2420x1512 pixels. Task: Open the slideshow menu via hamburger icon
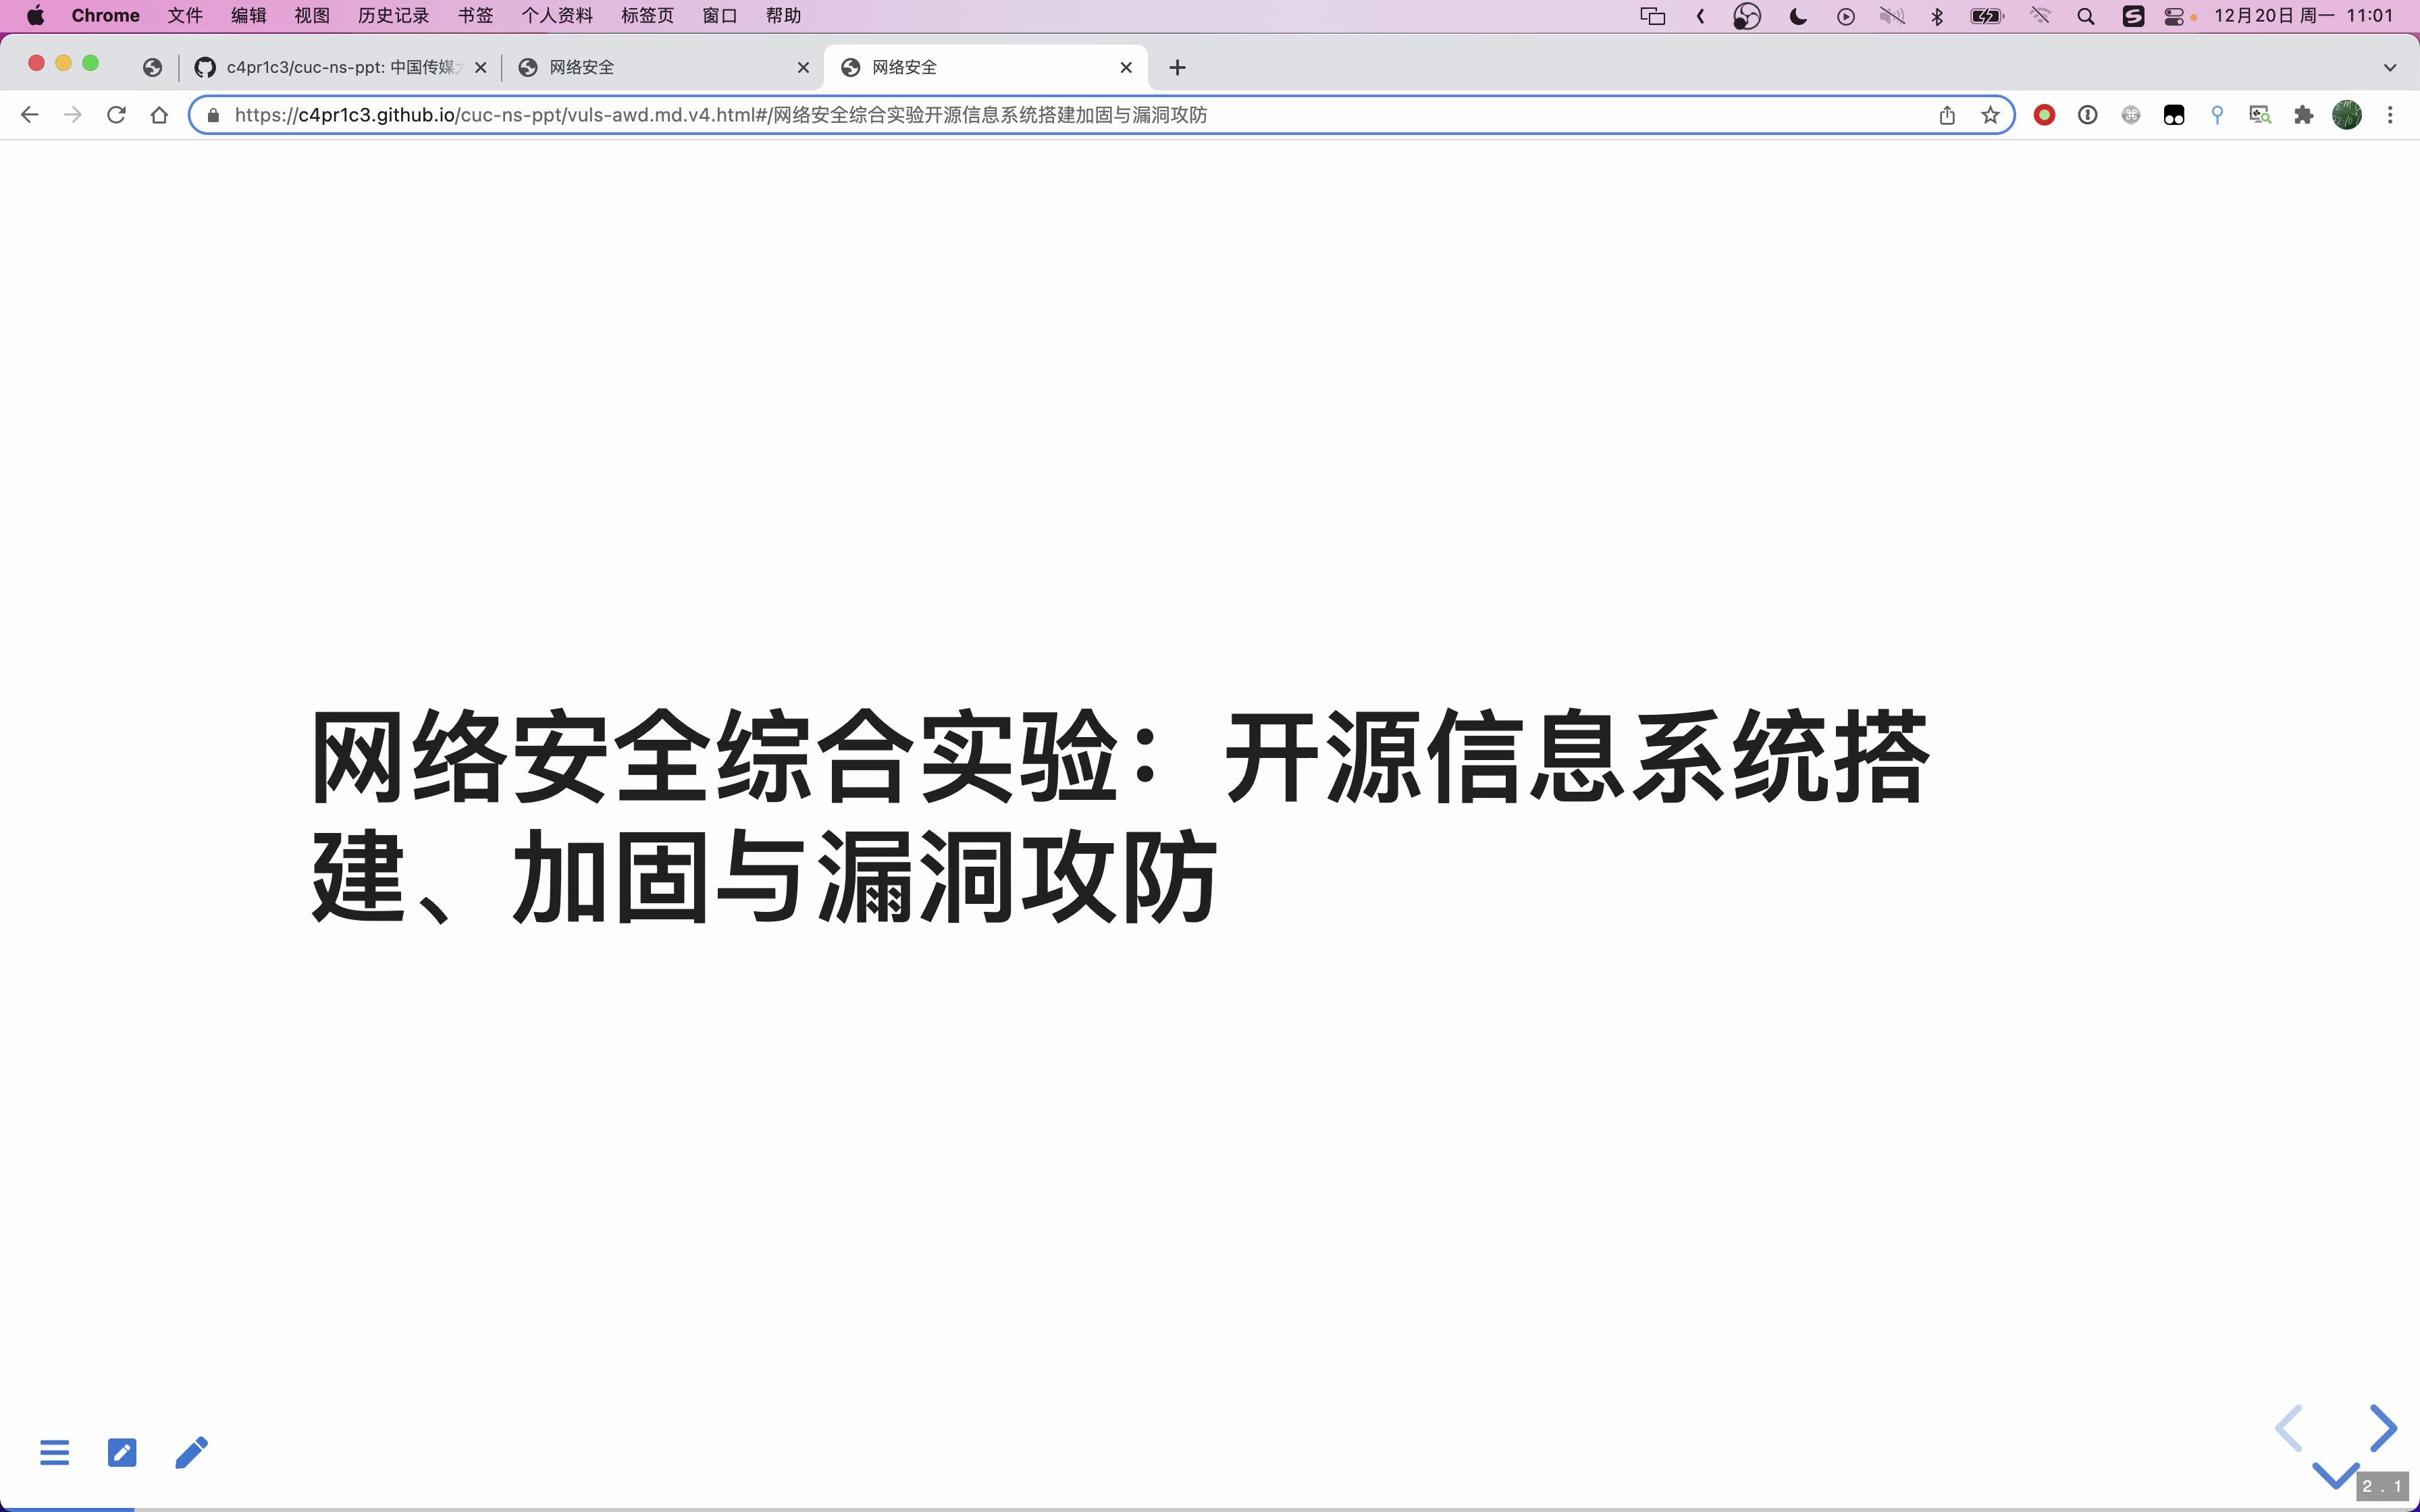(55, 1452)
